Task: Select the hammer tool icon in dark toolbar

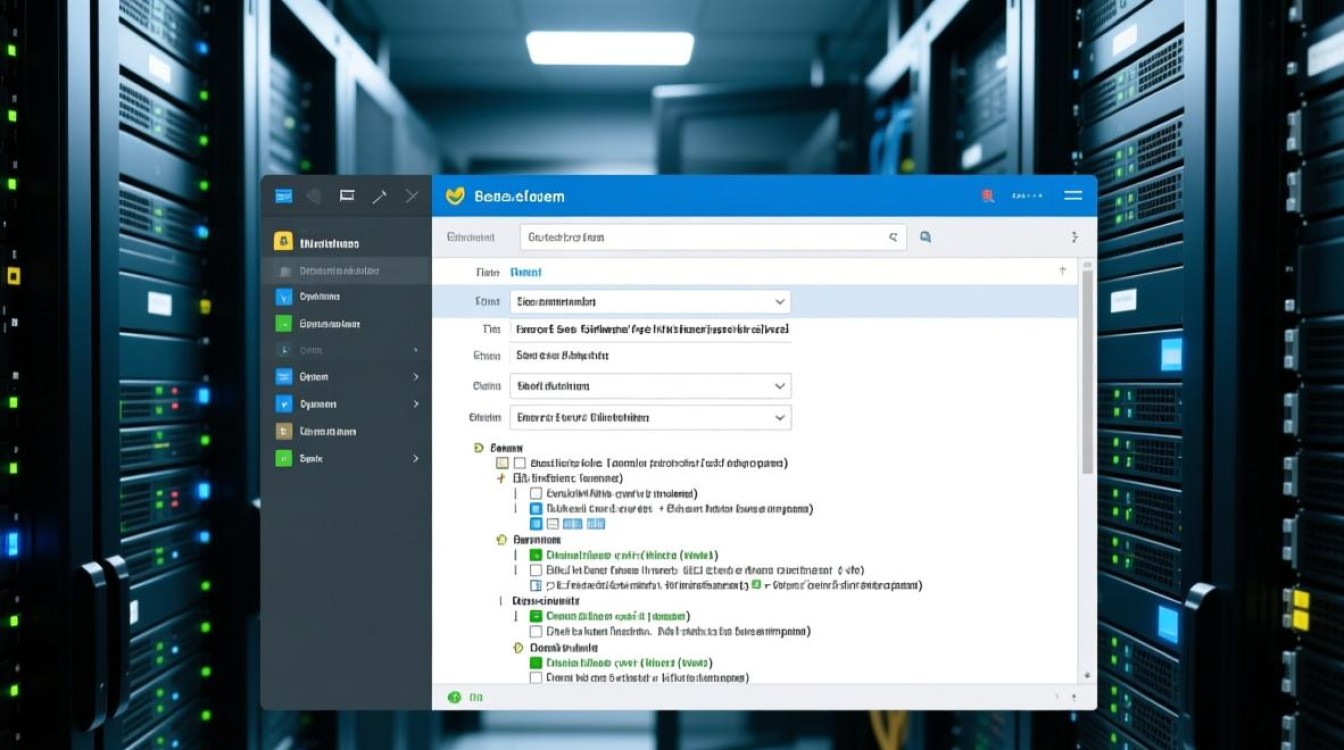Action: click(379, 196)
